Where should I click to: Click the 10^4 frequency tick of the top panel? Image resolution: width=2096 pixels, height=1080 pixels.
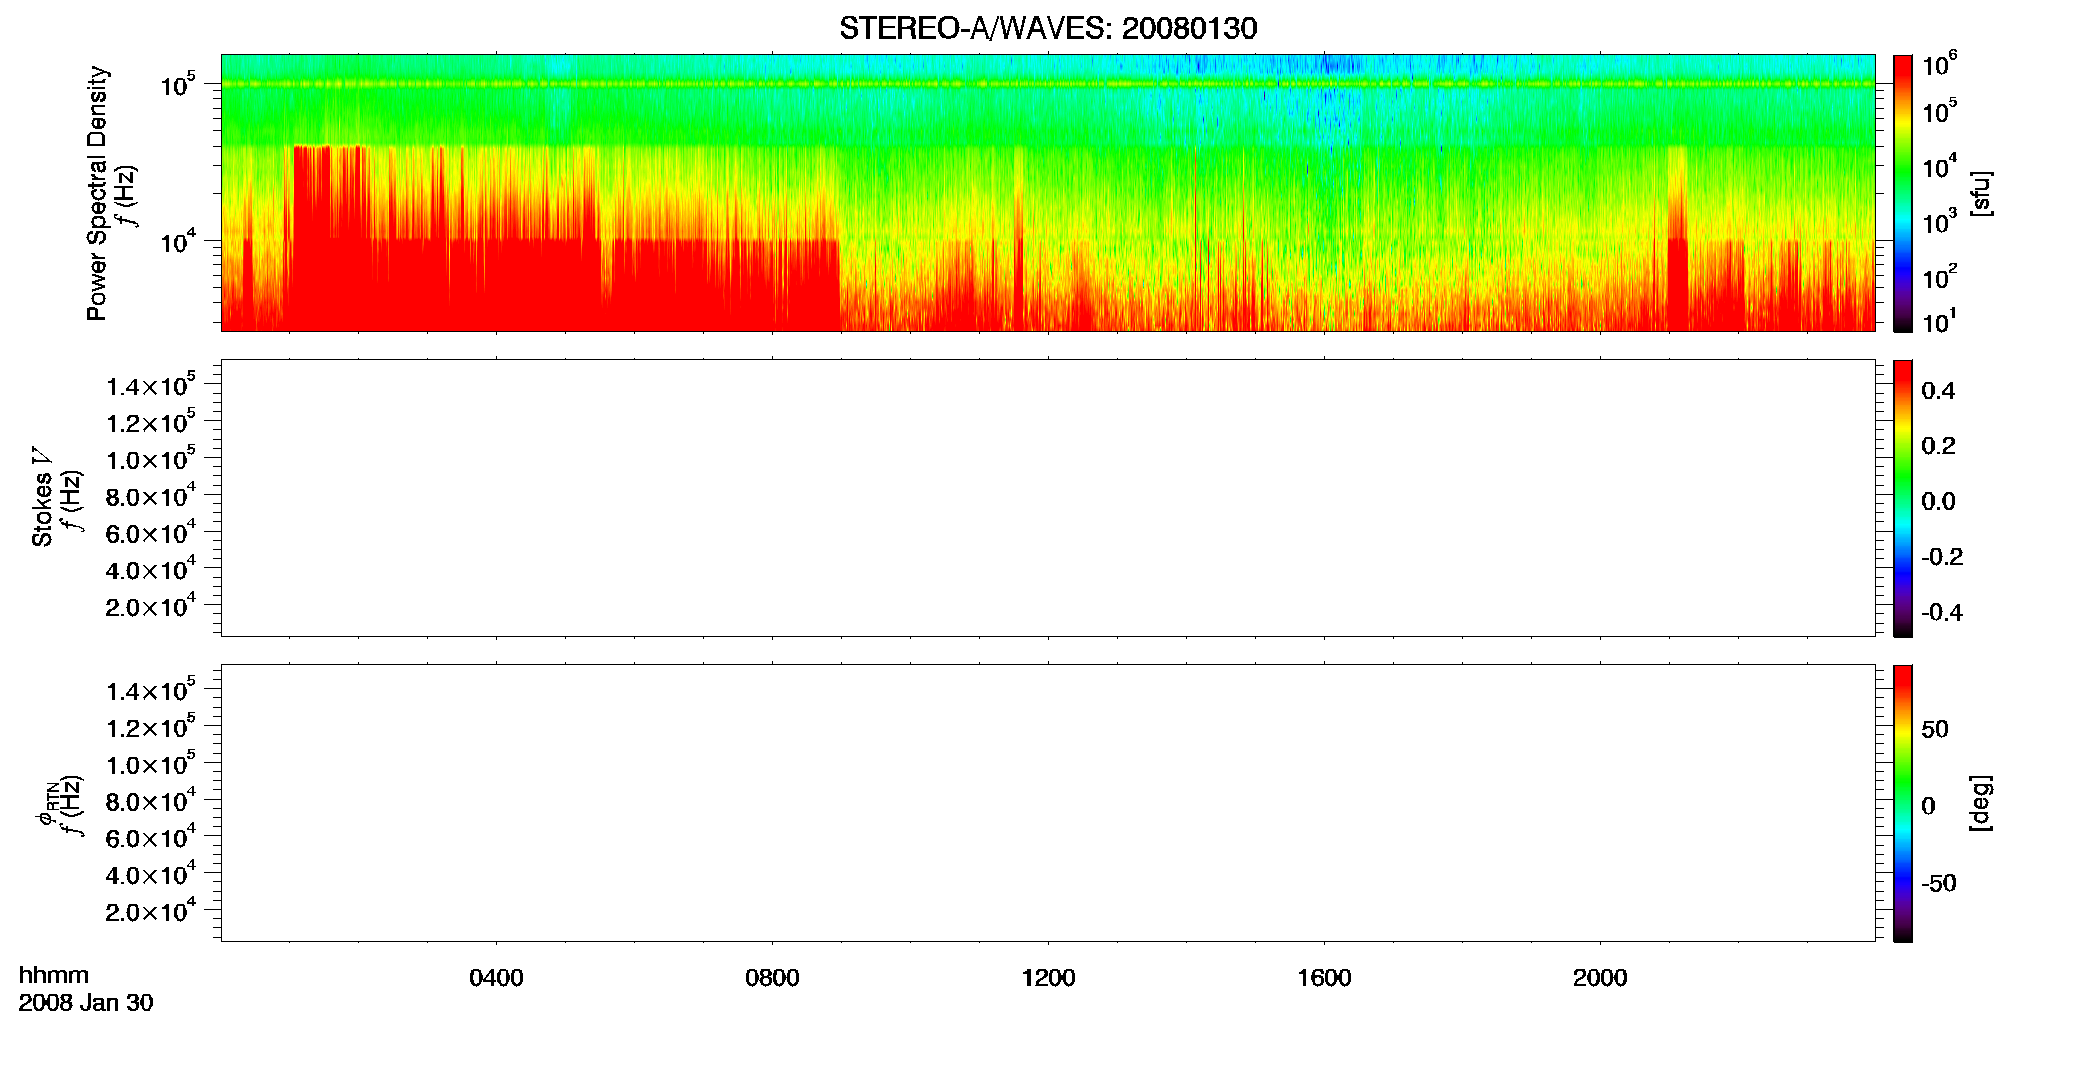[177, 241]
